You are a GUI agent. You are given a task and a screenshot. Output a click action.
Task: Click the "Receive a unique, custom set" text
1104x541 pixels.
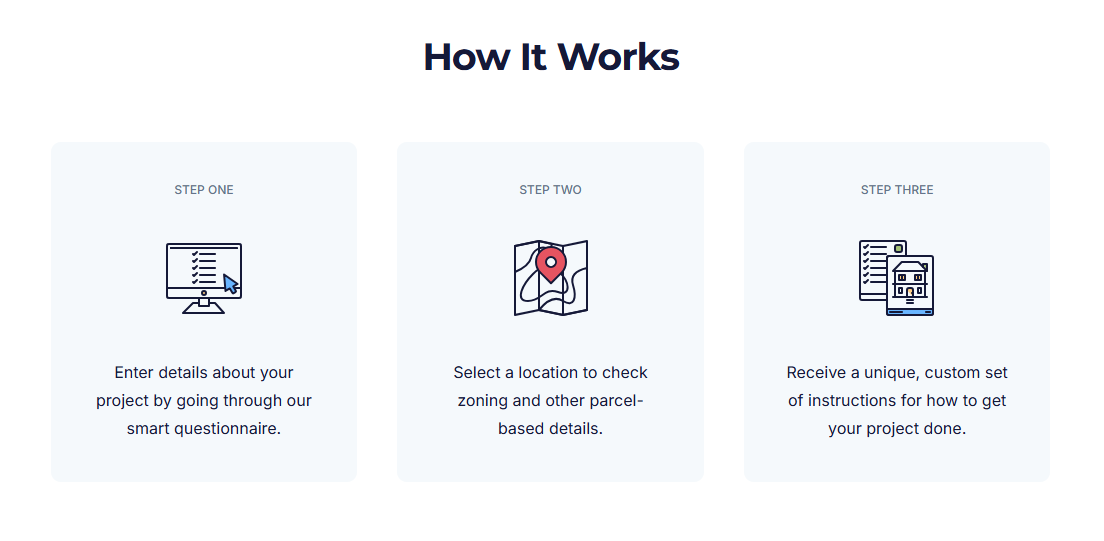click(897, 373)
